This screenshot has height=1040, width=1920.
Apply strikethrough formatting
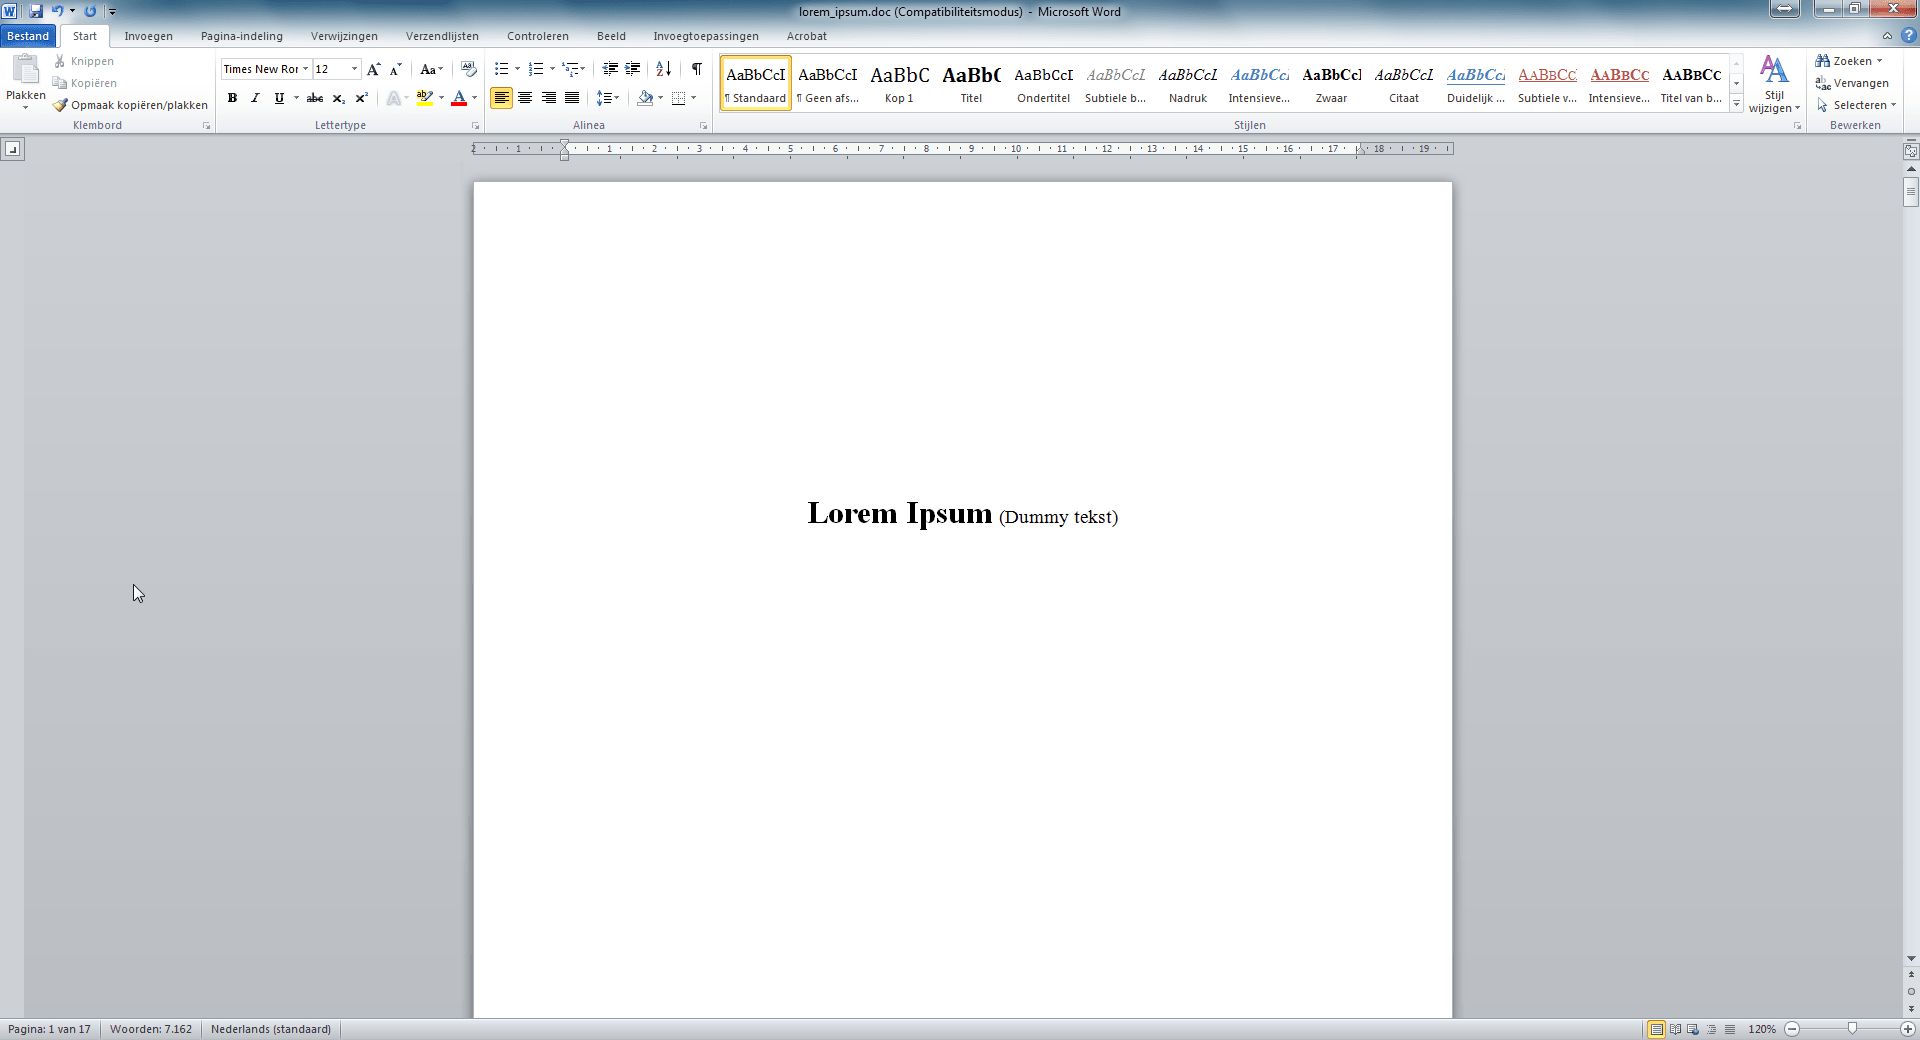(x=315, y=98)
